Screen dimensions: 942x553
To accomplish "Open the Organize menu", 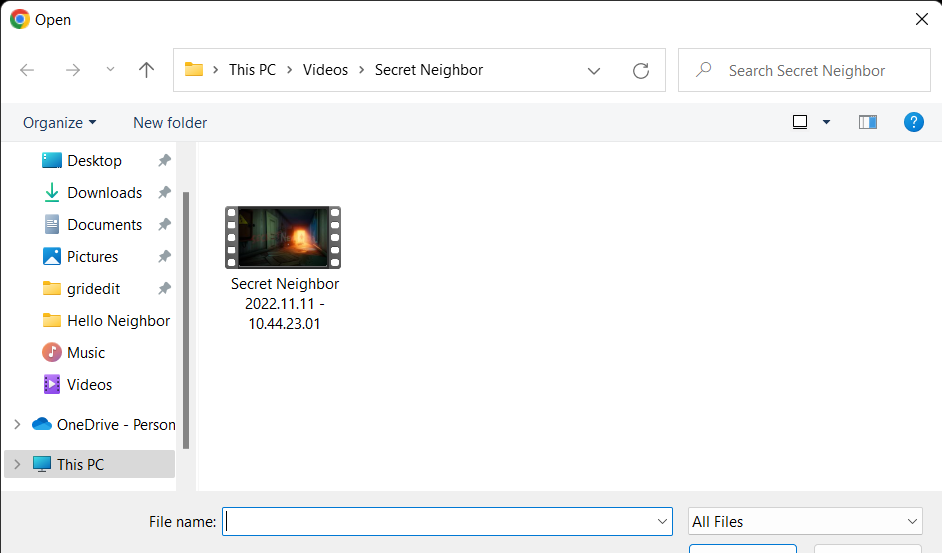I will point(60,123).
